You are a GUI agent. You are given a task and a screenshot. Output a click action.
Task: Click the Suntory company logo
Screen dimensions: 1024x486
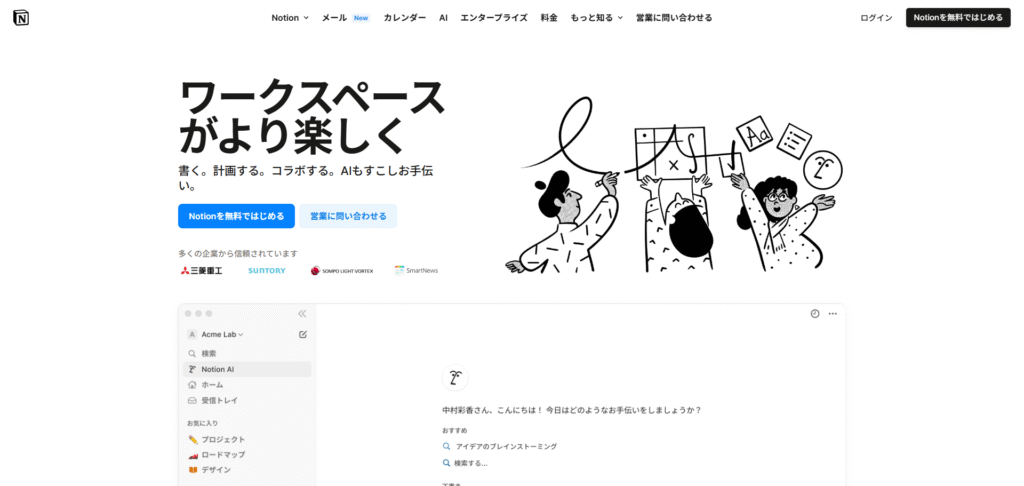pyautogui.click(x=266, y=270)
